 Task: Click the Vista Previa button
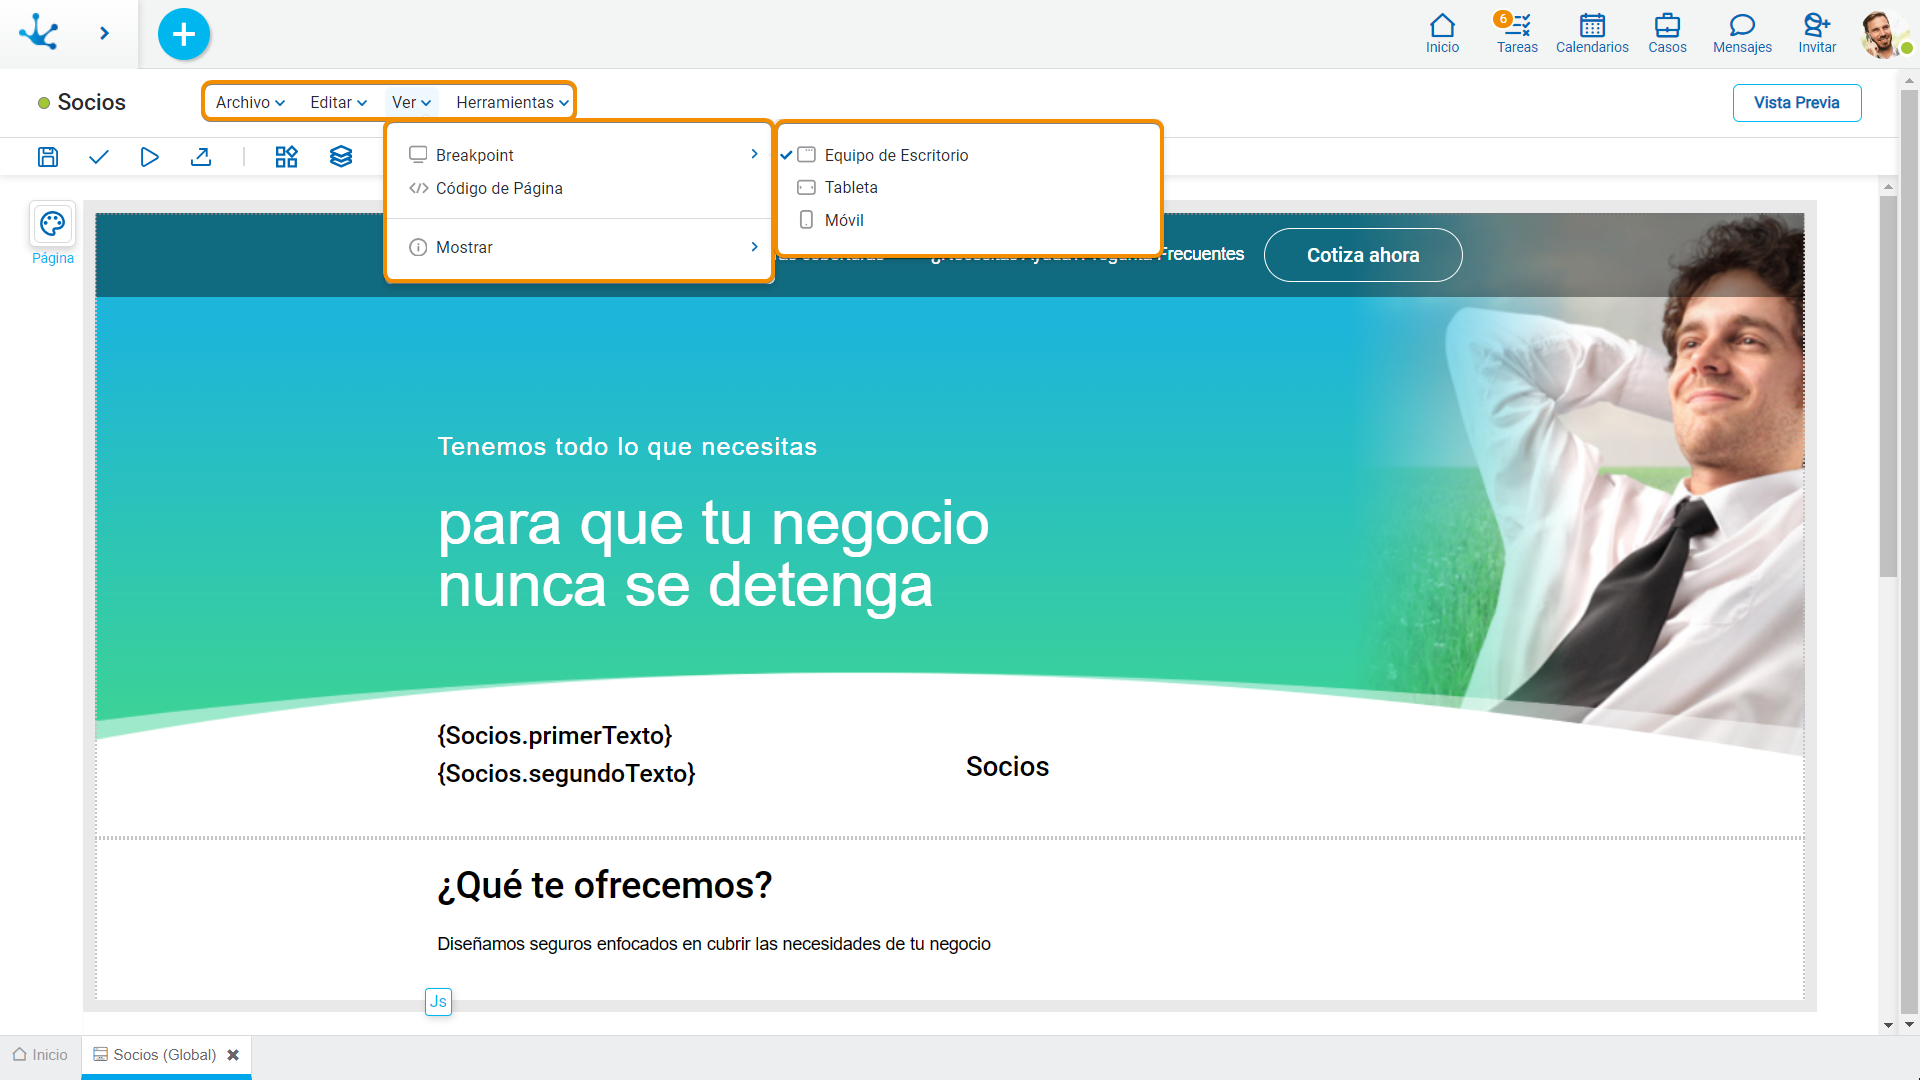point(1796,102)
